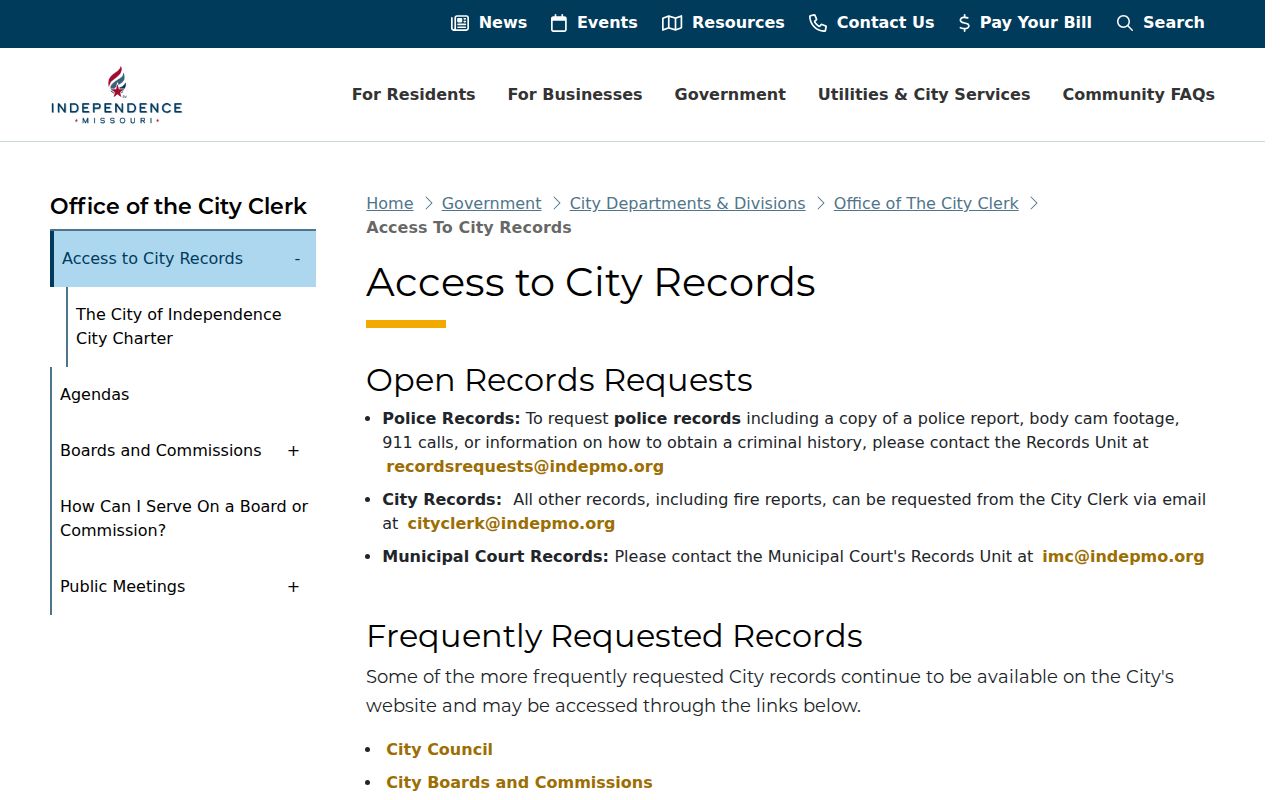The height and width of the screenshot is (800, 1280).
Task: Open City Boards and Commissions link
Action: 520,783
